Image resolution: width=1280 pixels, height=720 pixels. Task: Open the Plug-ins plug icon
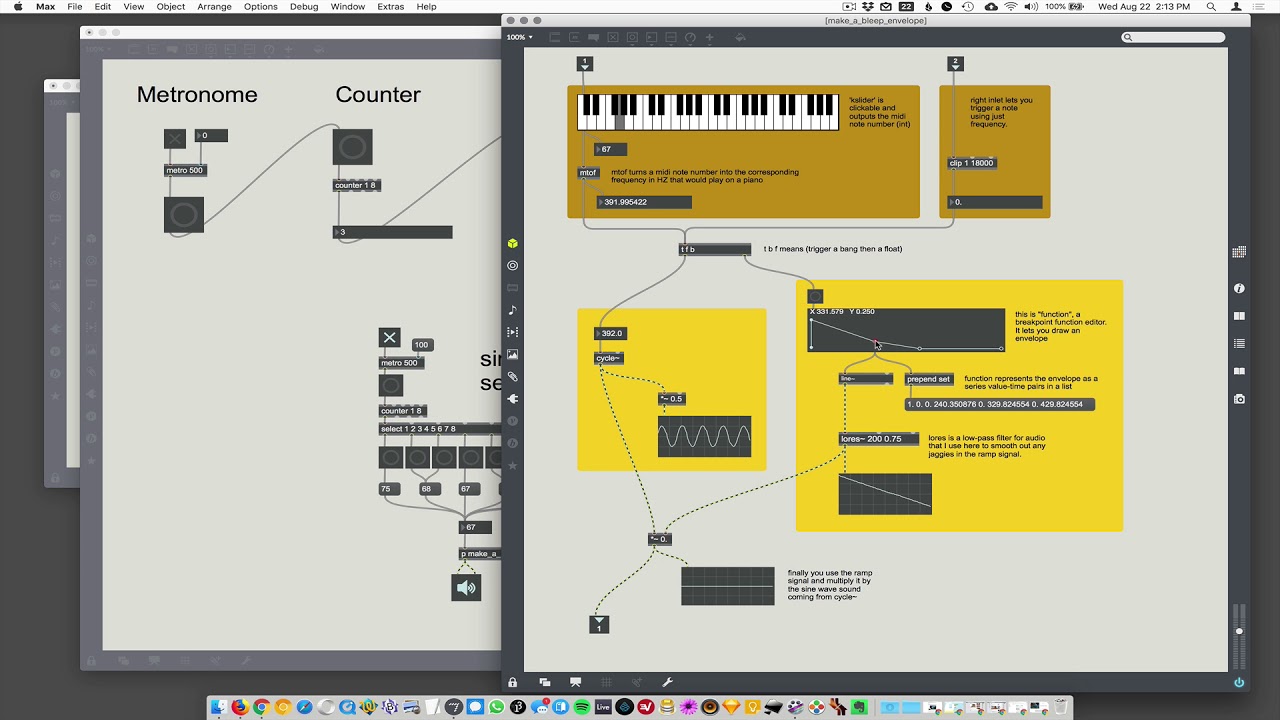512,399
